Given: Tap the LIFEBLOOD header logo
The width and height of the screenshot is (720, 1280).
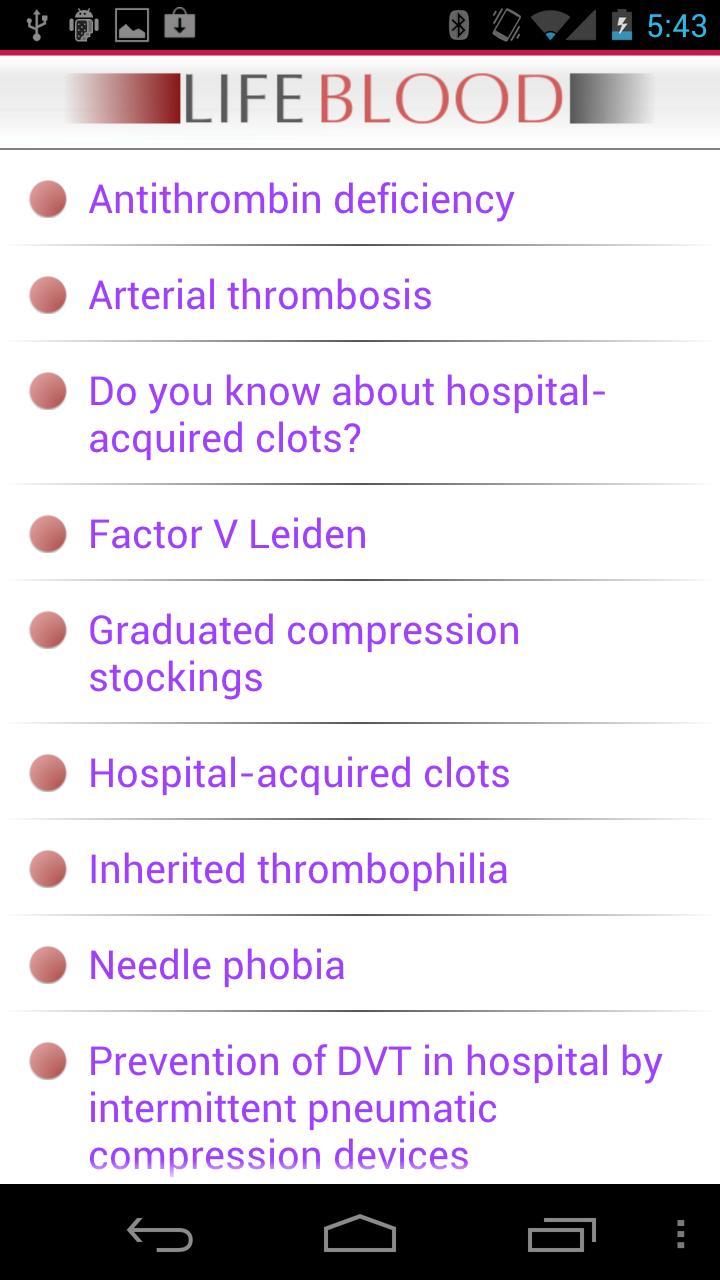Looking at the screenshot, I should (360, 98).
